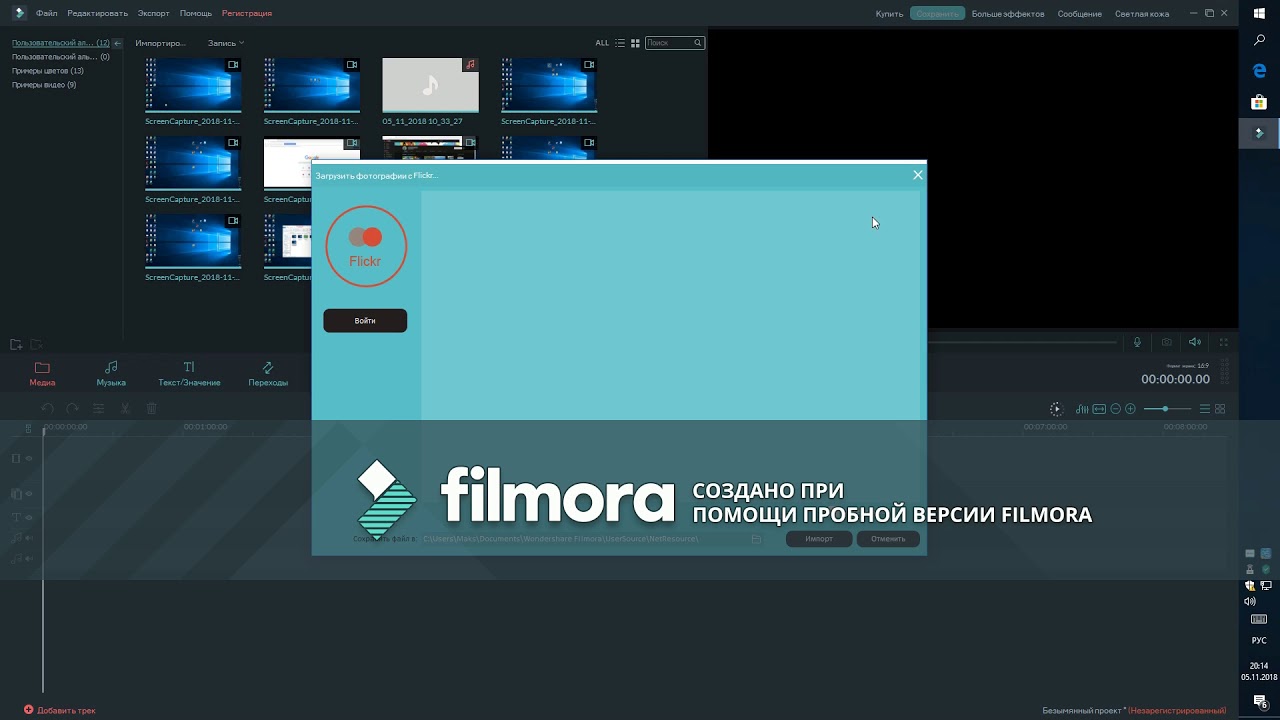Take snapshot with camera icon
Viewport: 1280px width, 720px height.
pos(1166,342)
